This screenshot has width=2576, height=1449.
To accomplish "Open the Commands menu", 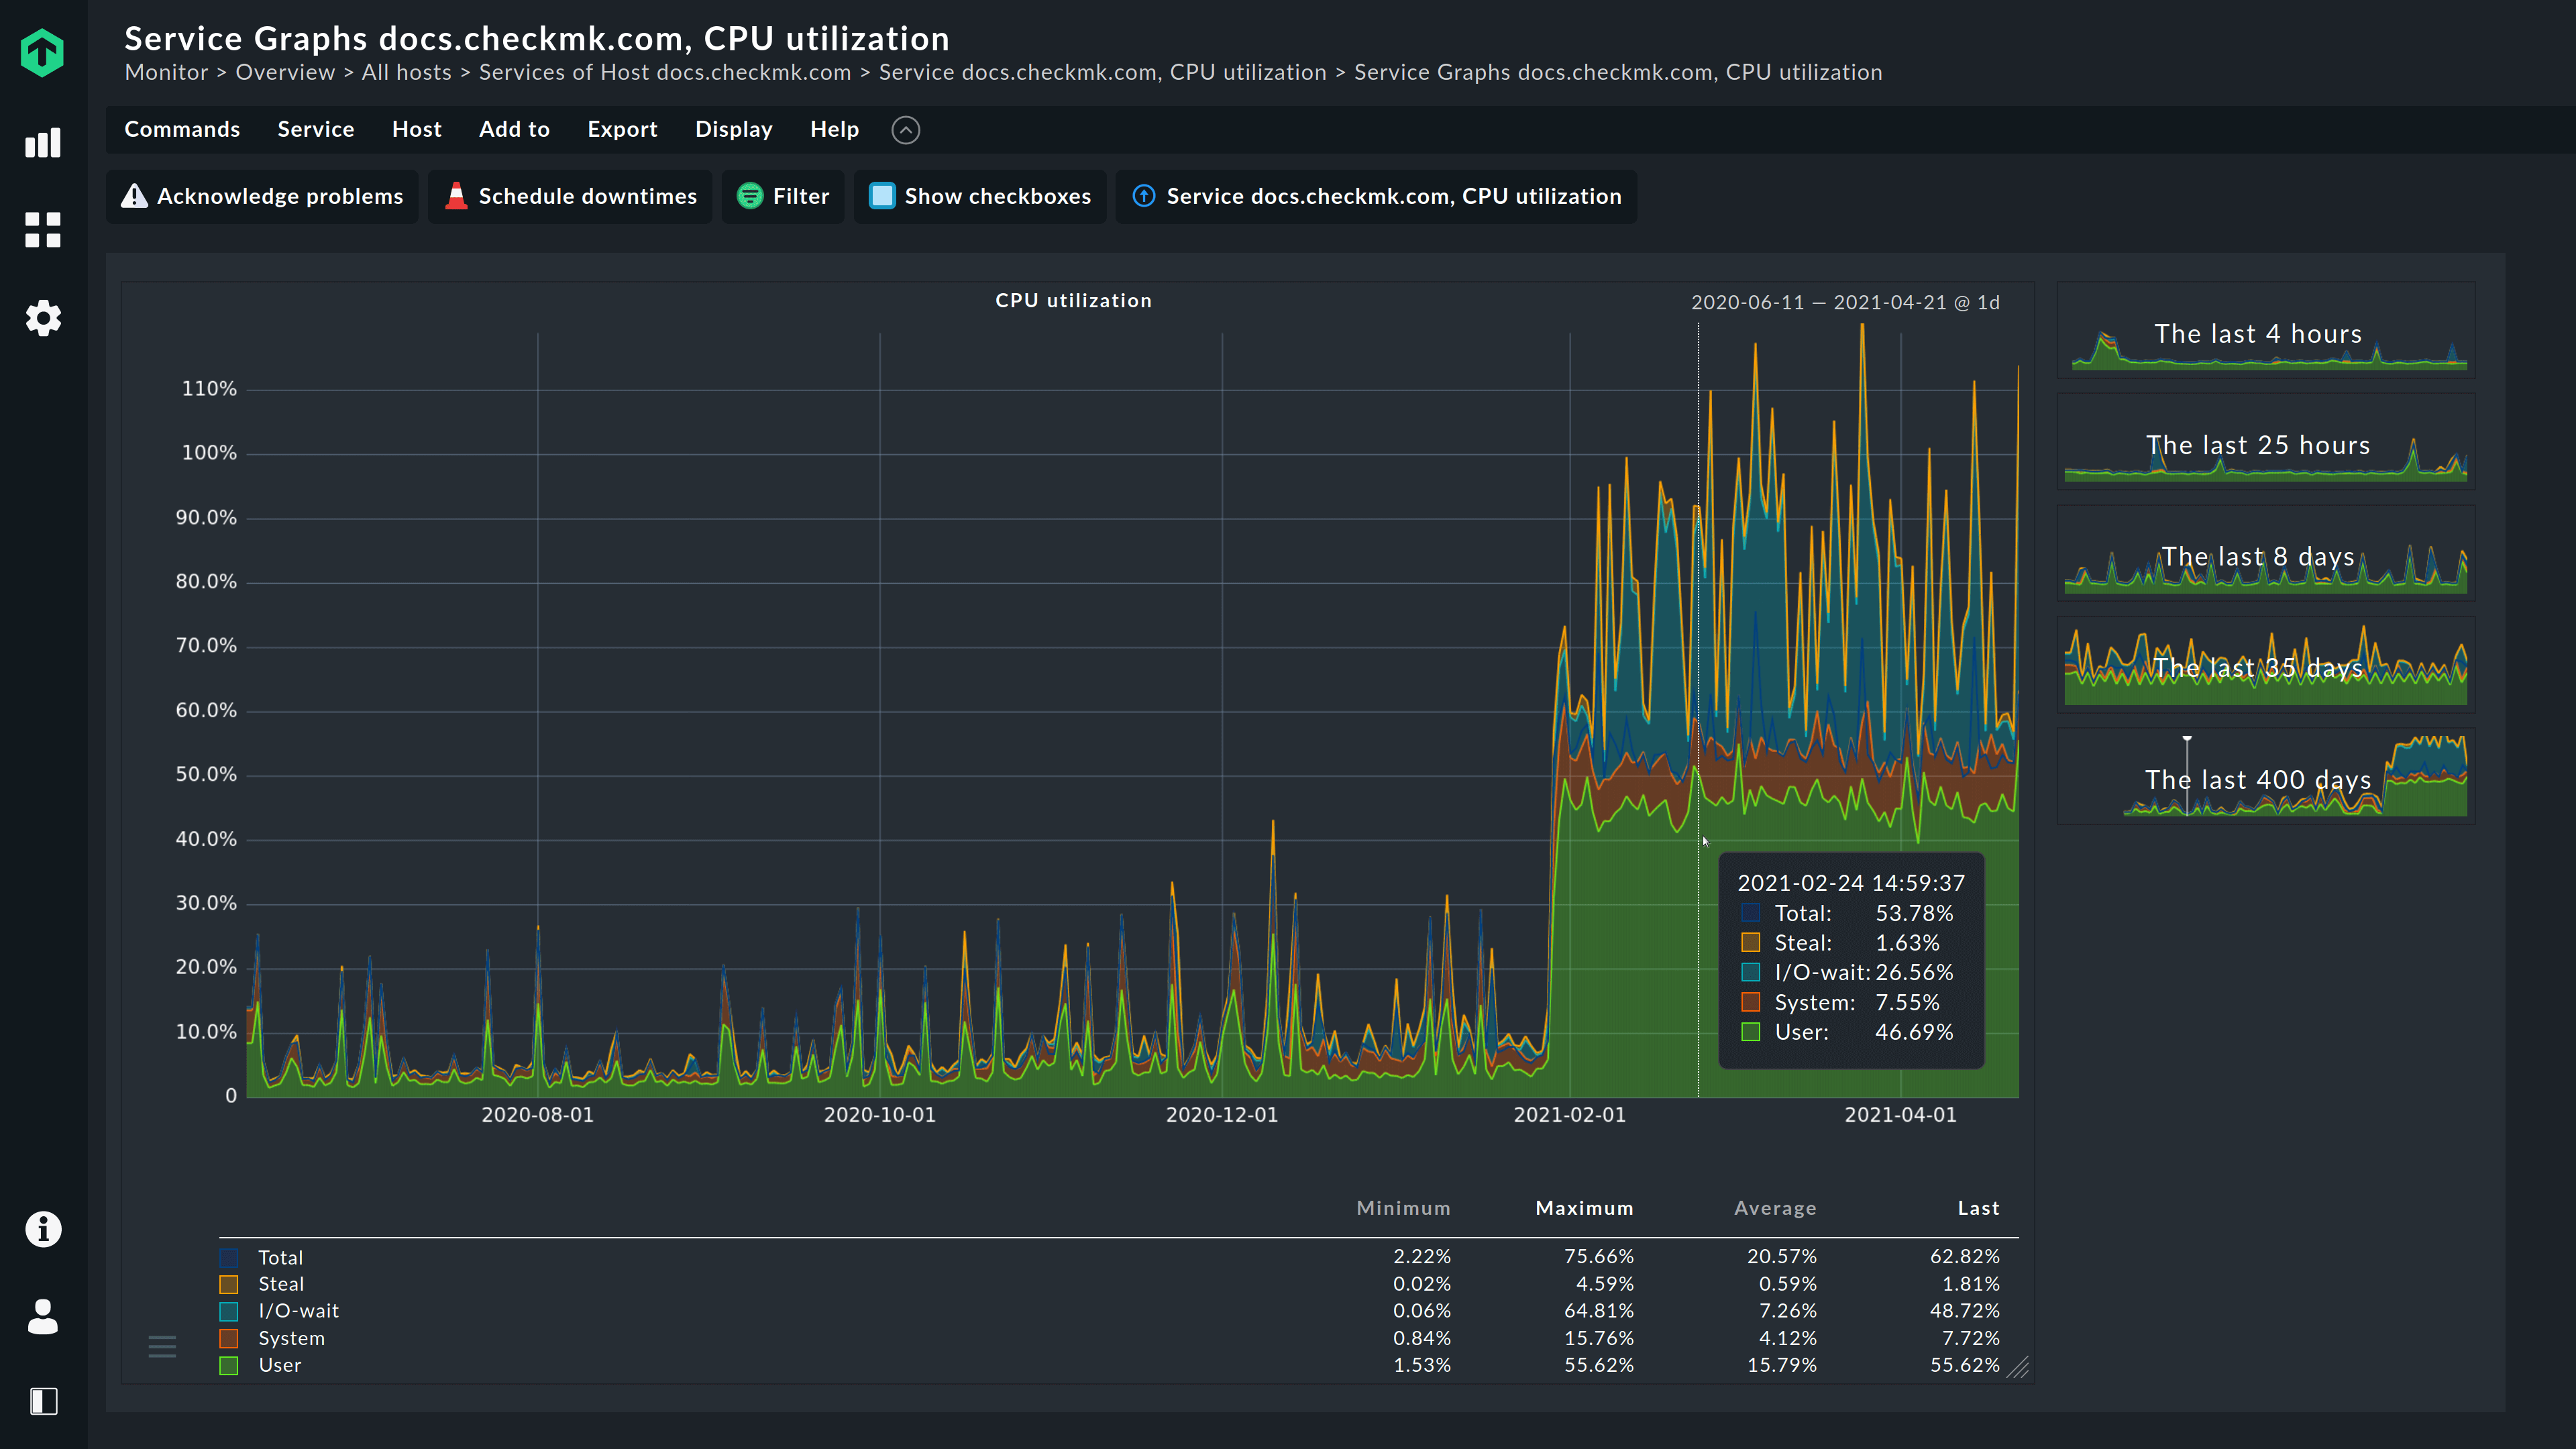I will tap(182, 129).
